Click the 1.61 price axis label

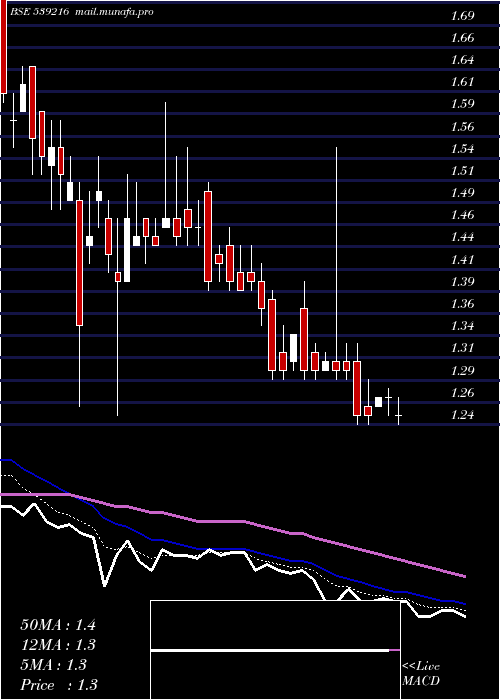click(462, 83)
